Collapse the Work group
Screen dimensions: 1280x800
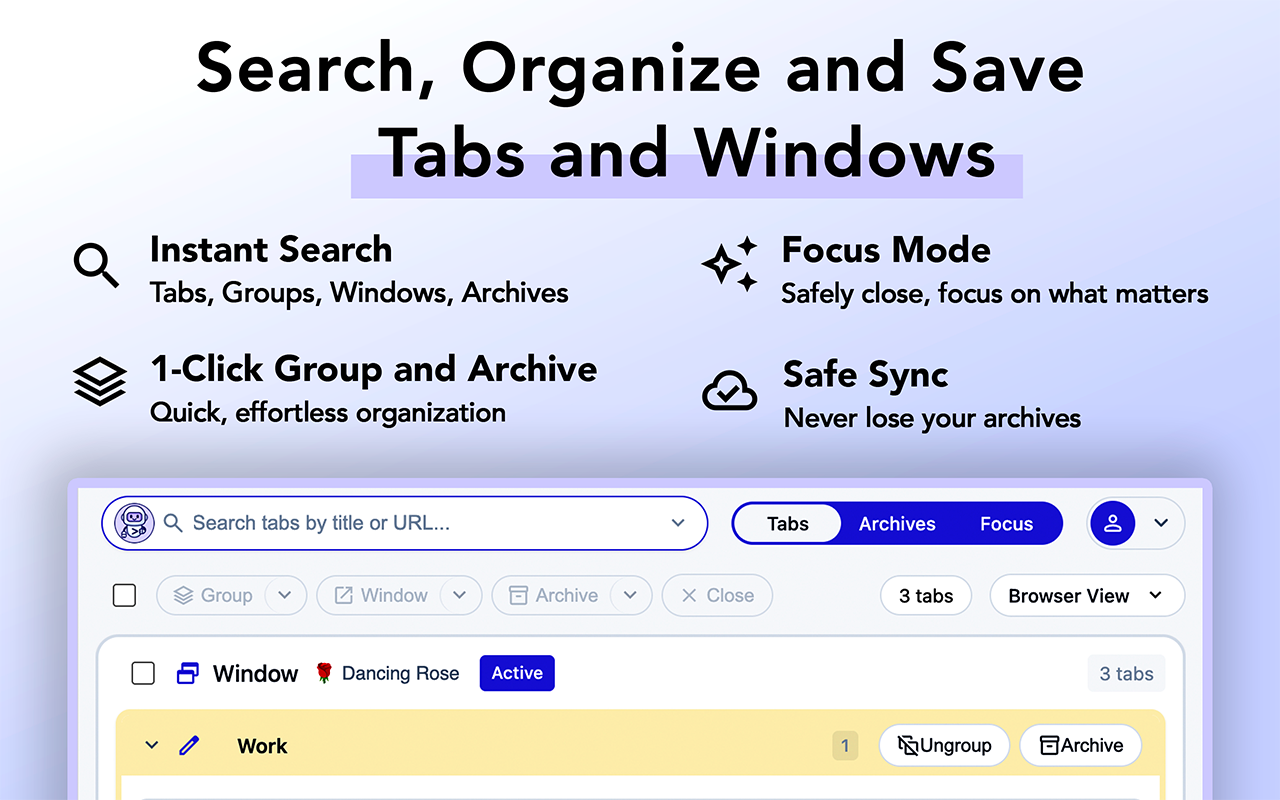[x=151, y=745]
